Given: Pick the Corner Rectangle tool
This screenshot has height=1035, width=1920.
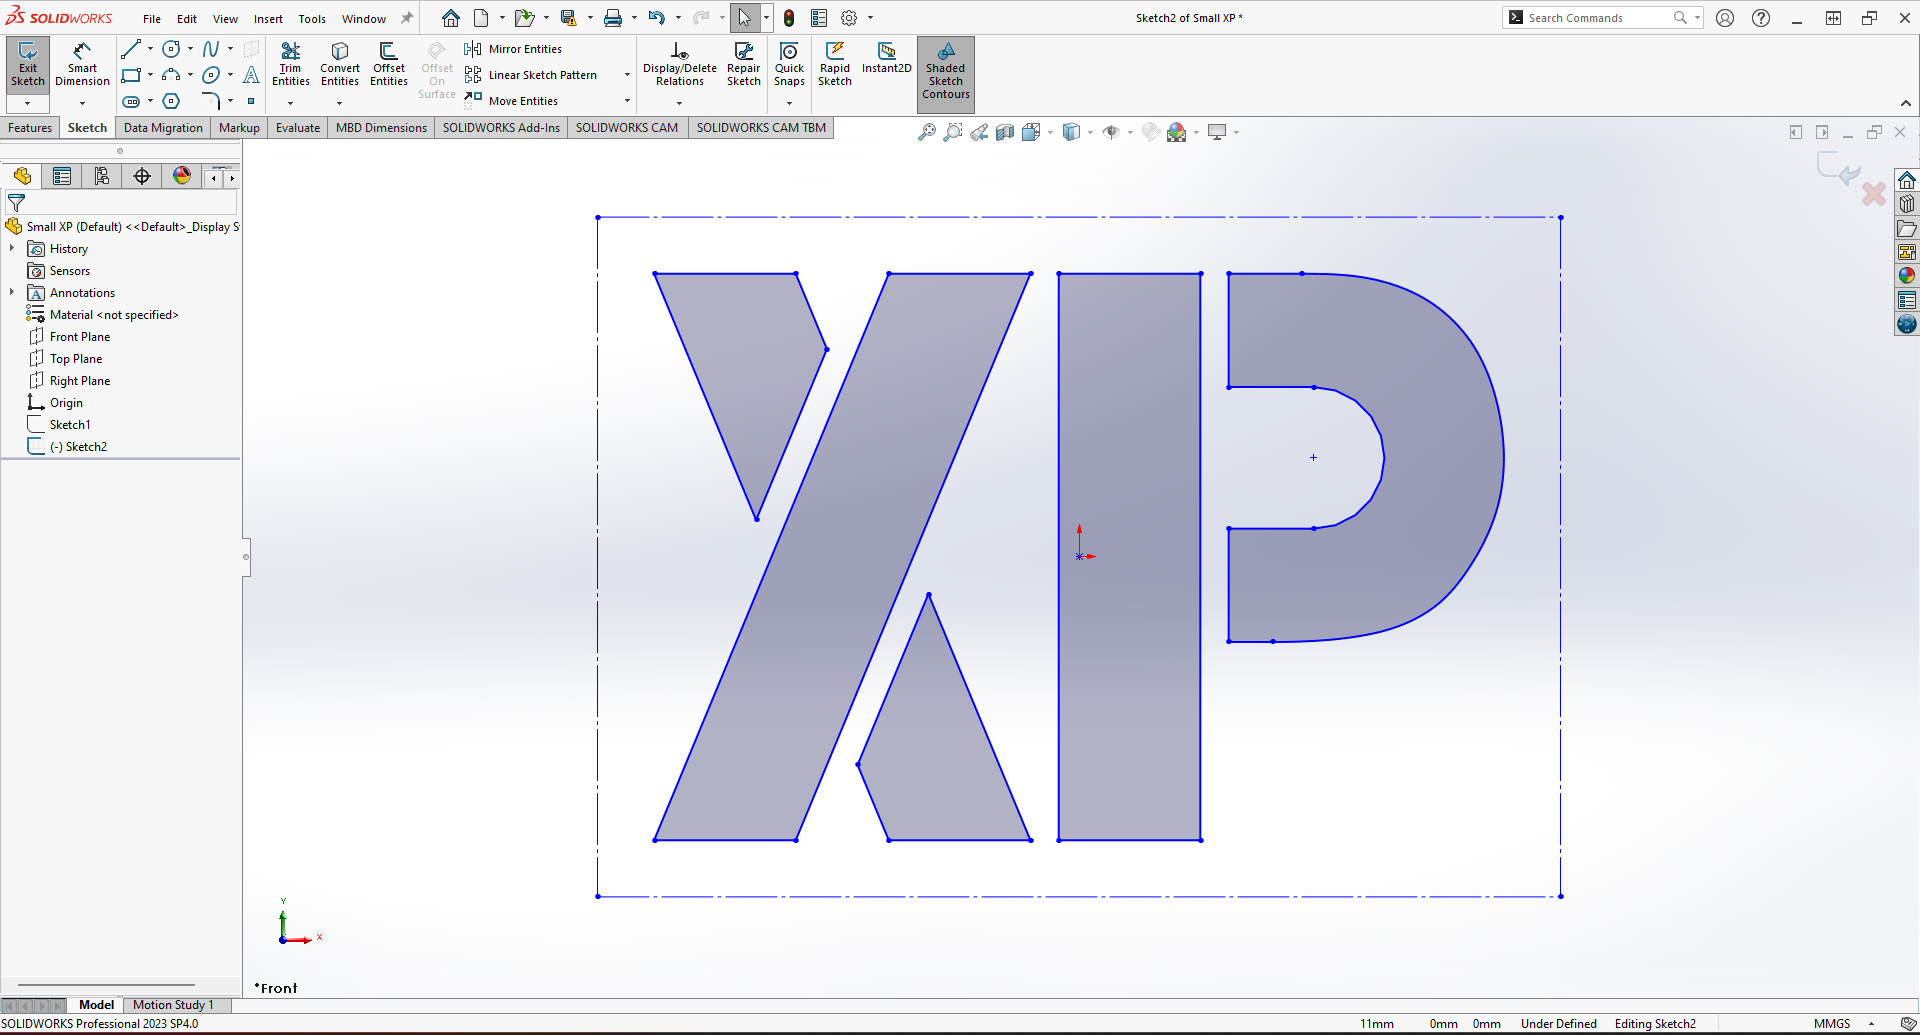Looking at the screenshot, I should 131,75.
